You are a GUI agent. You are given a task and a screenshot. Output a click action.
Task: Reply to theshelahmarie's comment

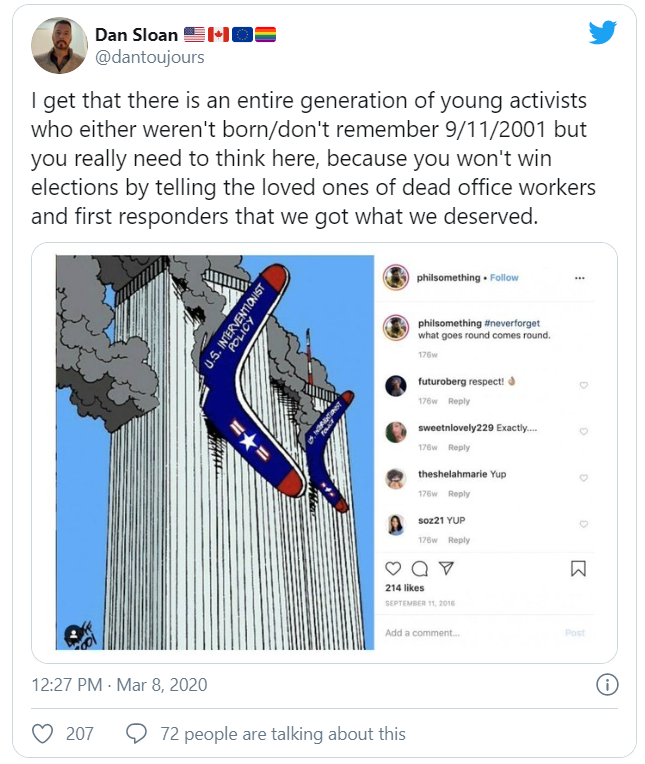[458, 494]
